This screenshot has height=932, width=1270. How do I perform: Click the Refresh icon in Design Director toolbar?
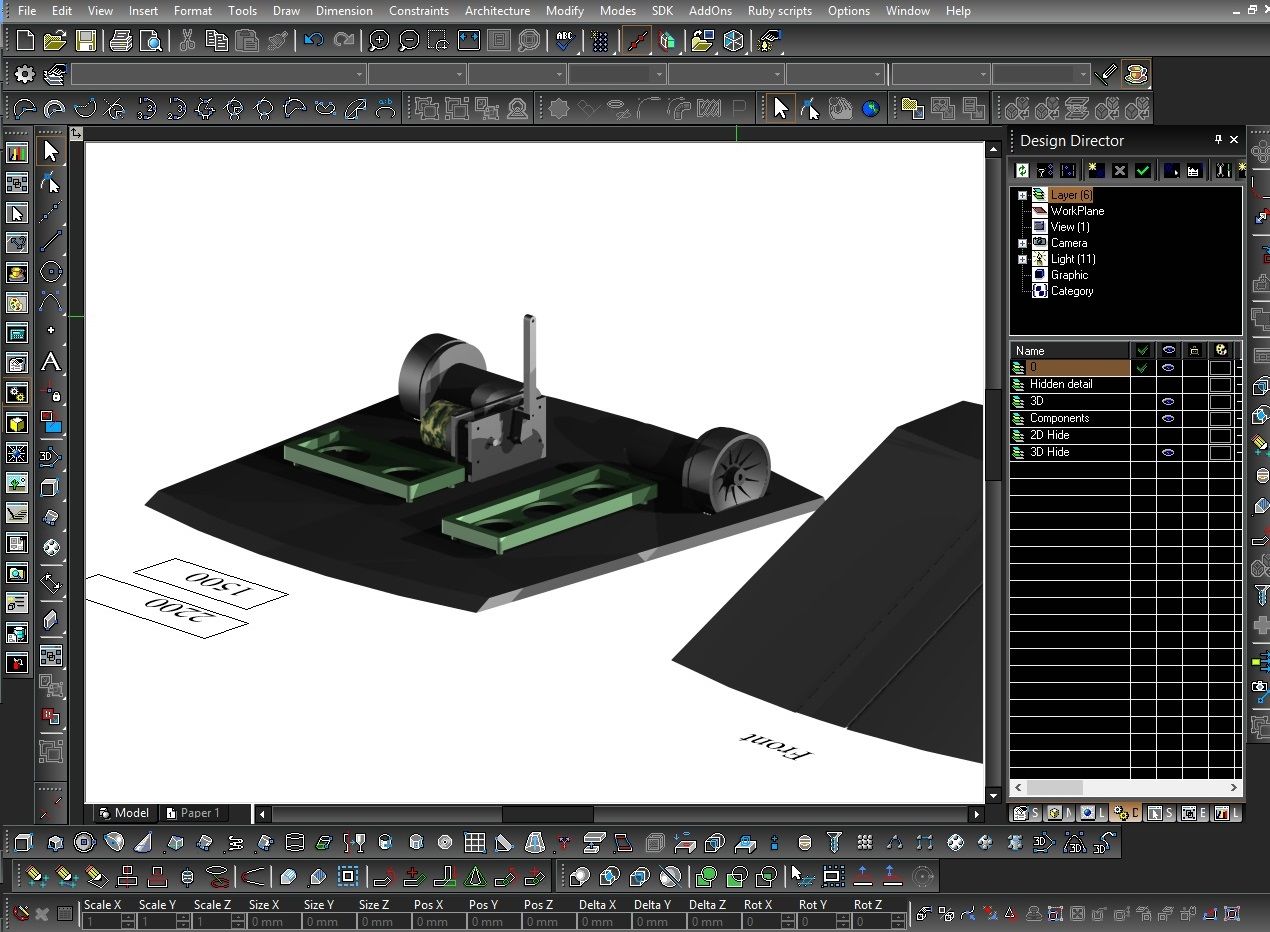click(1022, 170)
